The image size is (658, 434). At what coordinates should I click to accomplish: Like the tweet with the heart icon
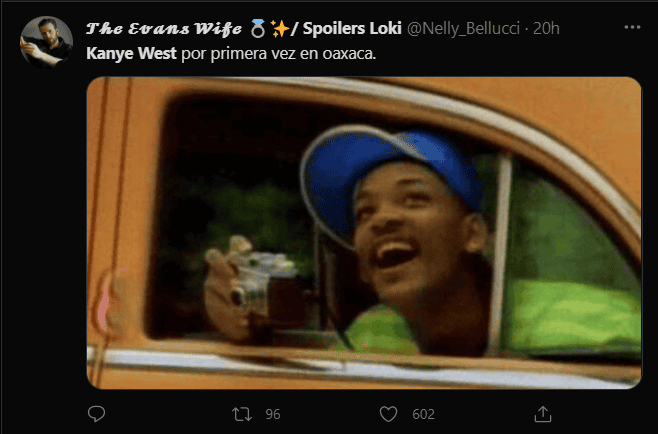[389, 414]
